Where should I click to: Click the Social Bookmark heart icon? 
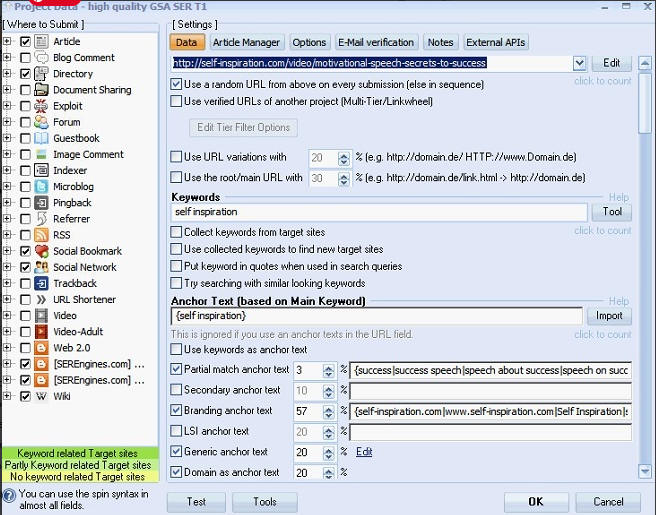point(42,251)
